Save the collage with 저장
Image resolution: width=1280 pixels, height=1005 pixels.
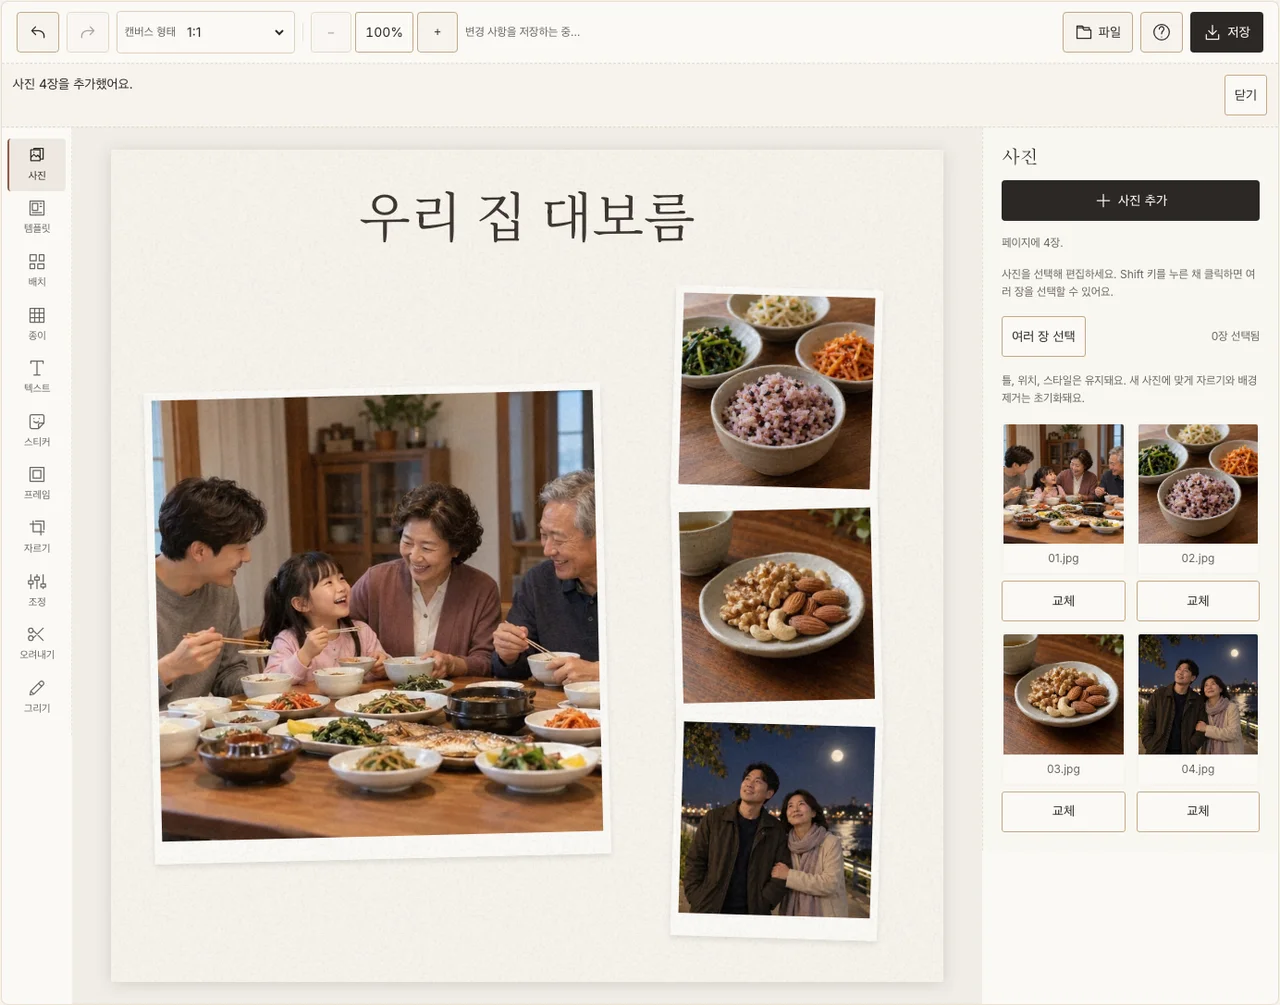point(1227,32)
